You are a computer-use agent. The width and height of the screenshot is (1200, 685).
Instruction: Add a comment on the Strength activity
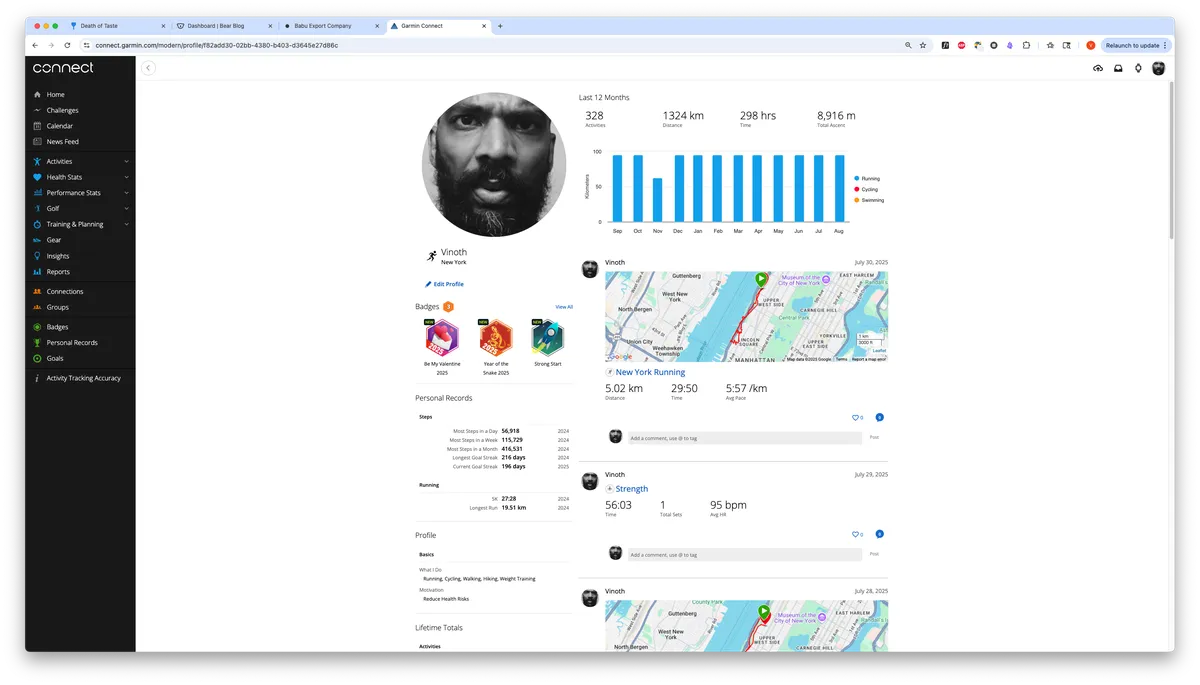744,554
